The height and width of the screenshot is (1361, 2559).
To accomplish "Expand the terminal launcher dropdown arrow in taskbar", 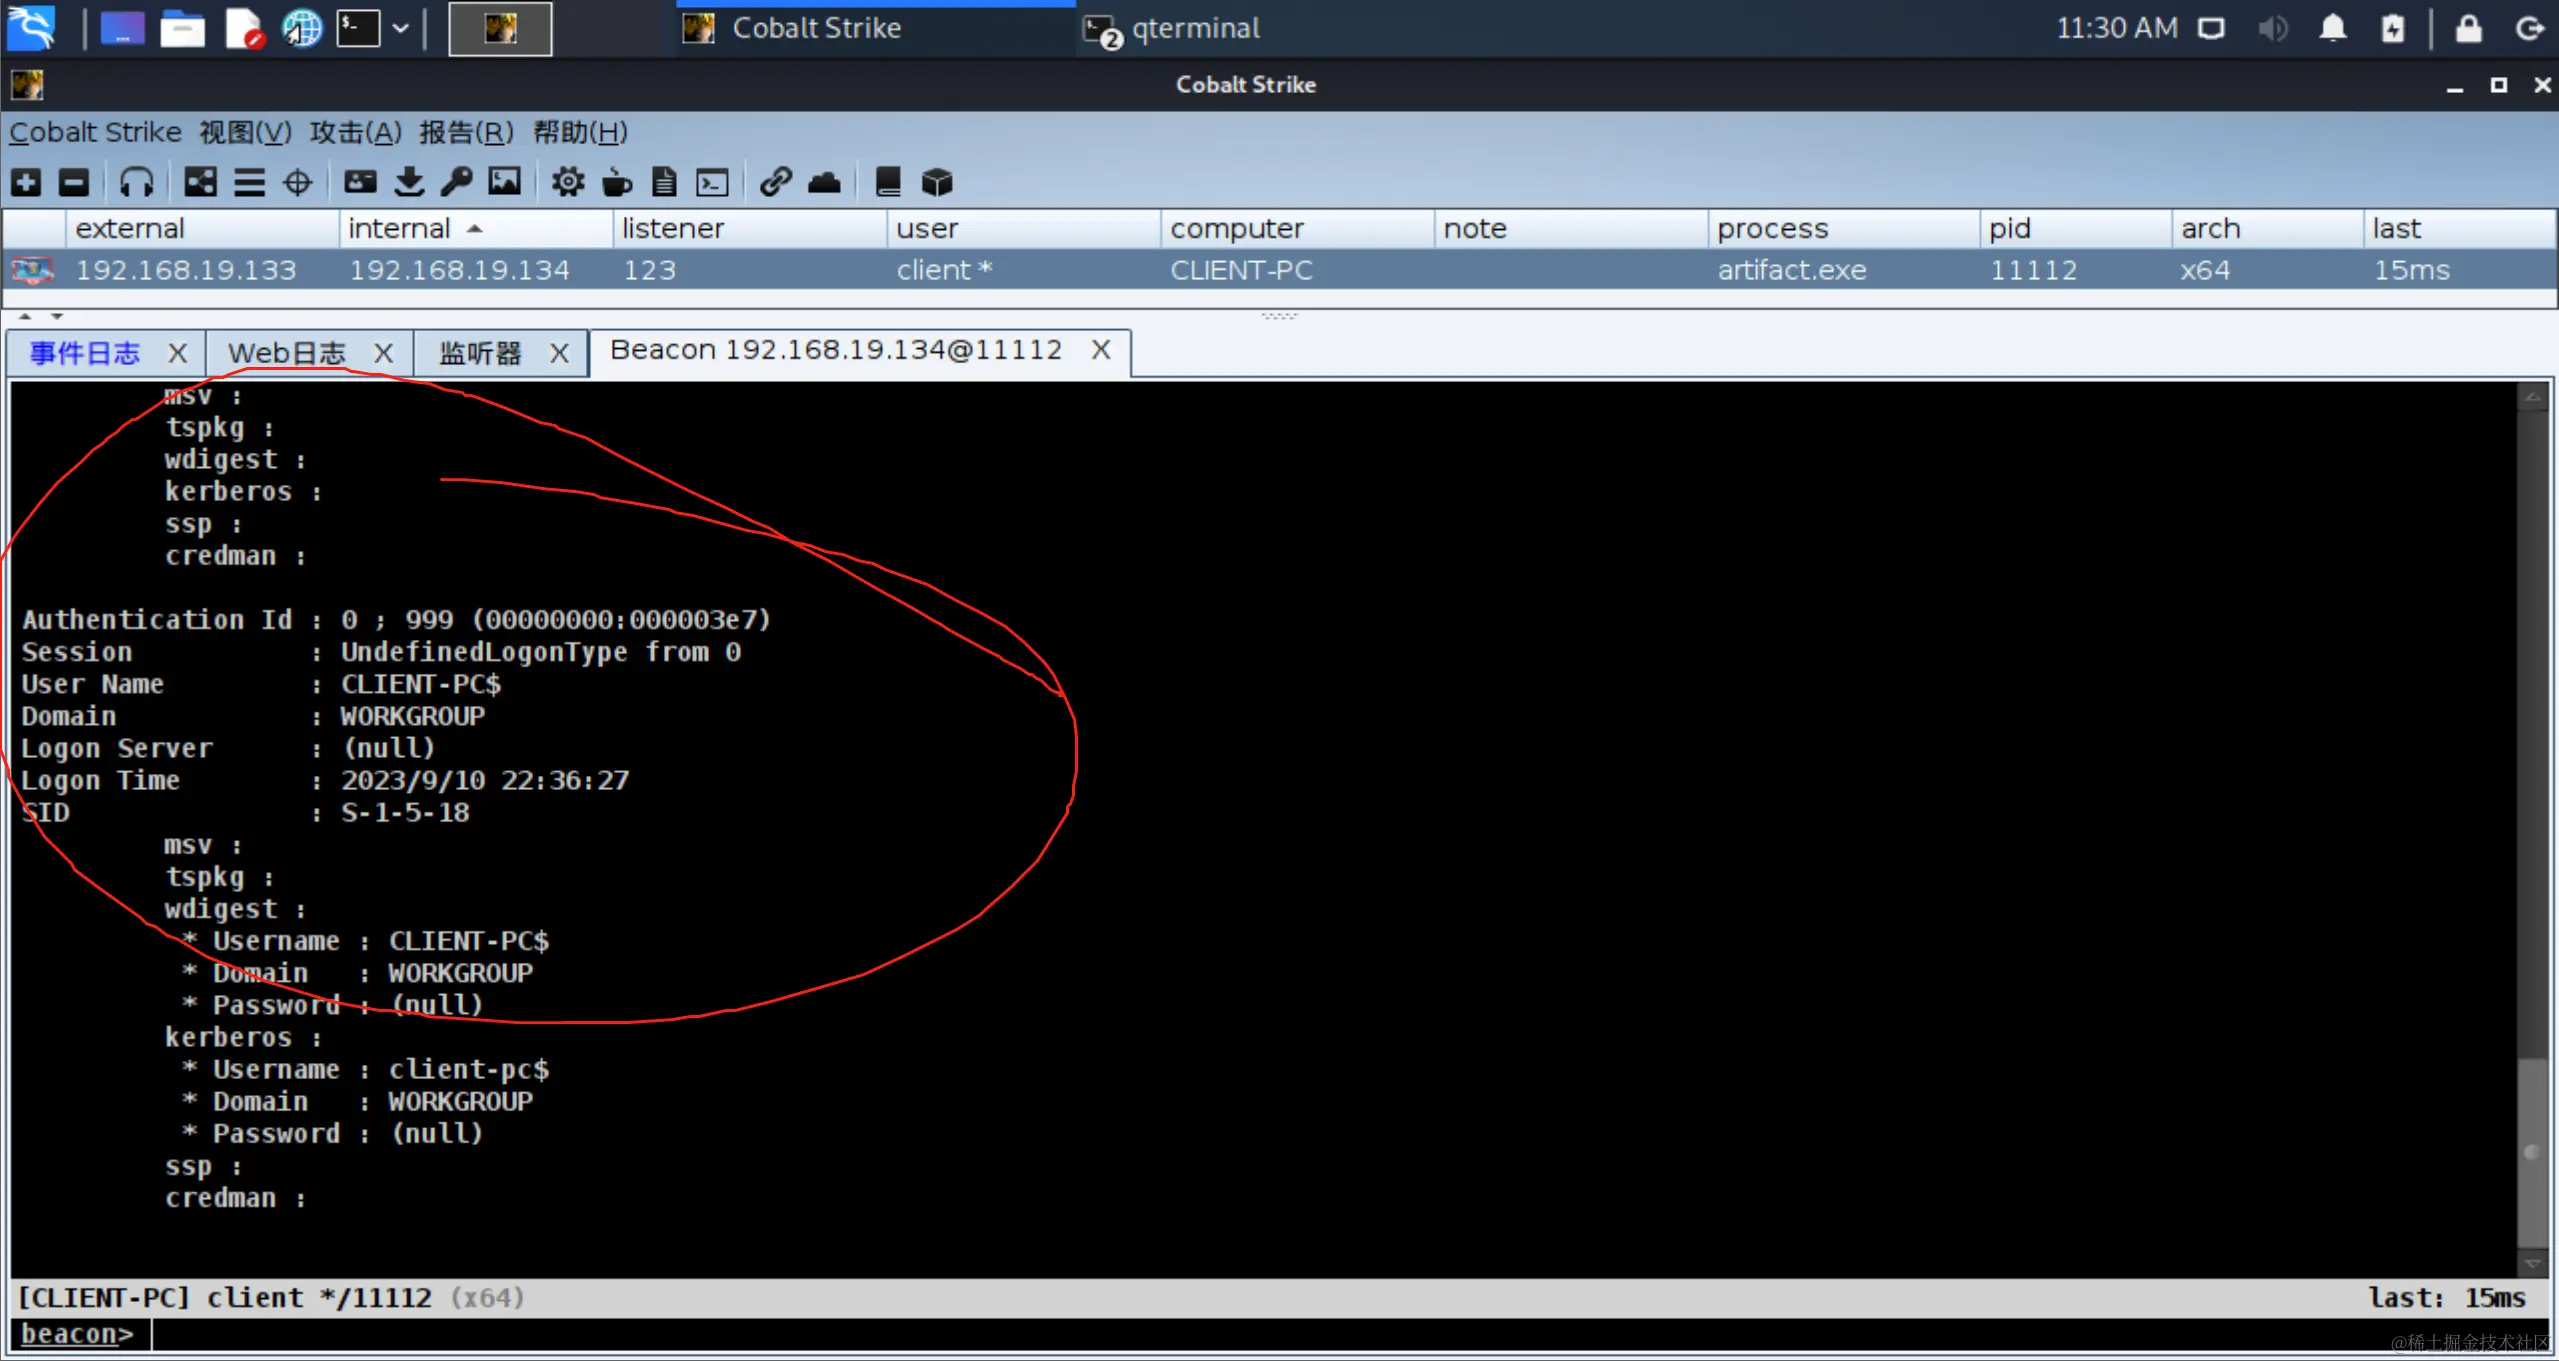I will [401, 29].
